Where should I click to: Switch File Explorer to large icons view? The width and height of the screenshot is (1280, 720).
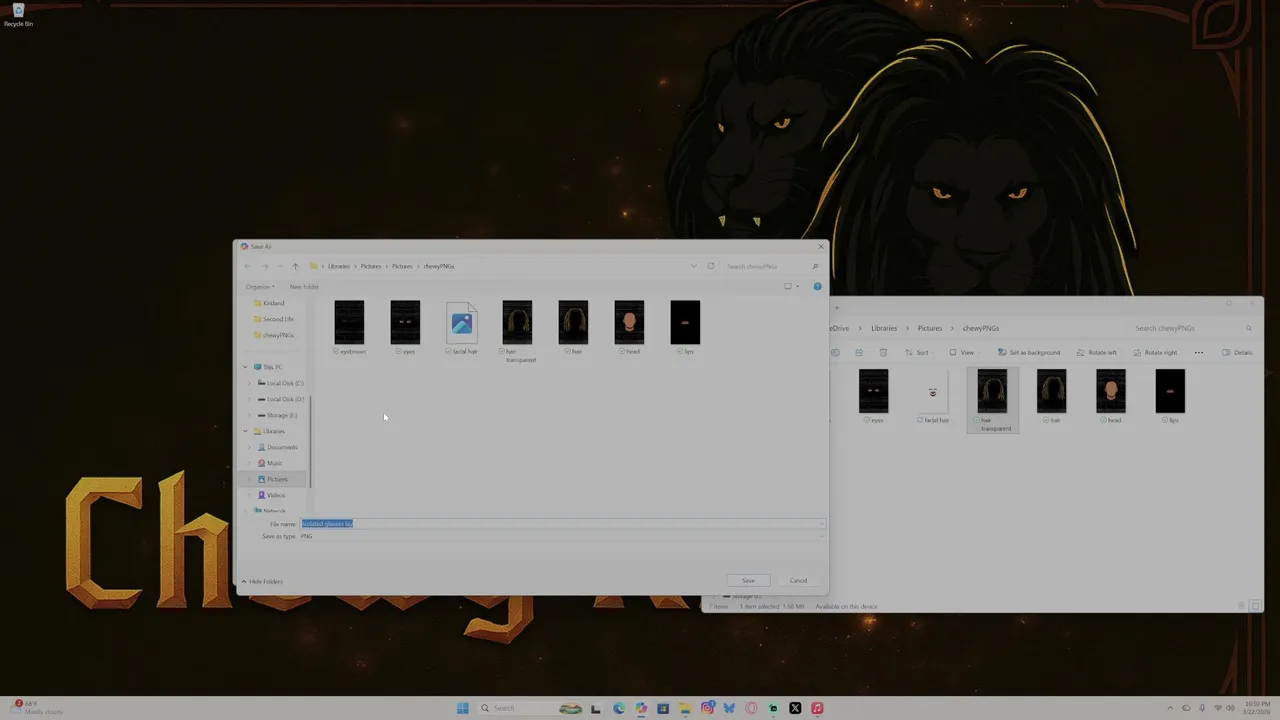[x=1253, y=606]
